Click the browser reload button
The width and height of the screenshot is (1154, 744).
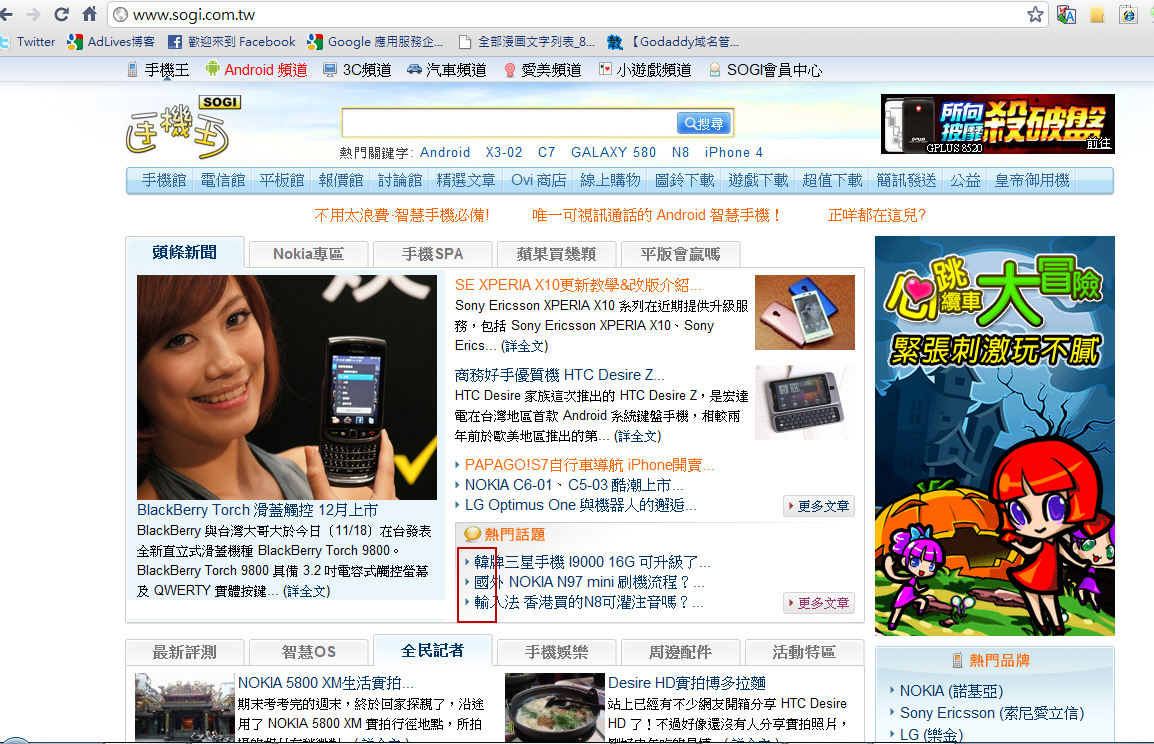[x=62, y=14]
